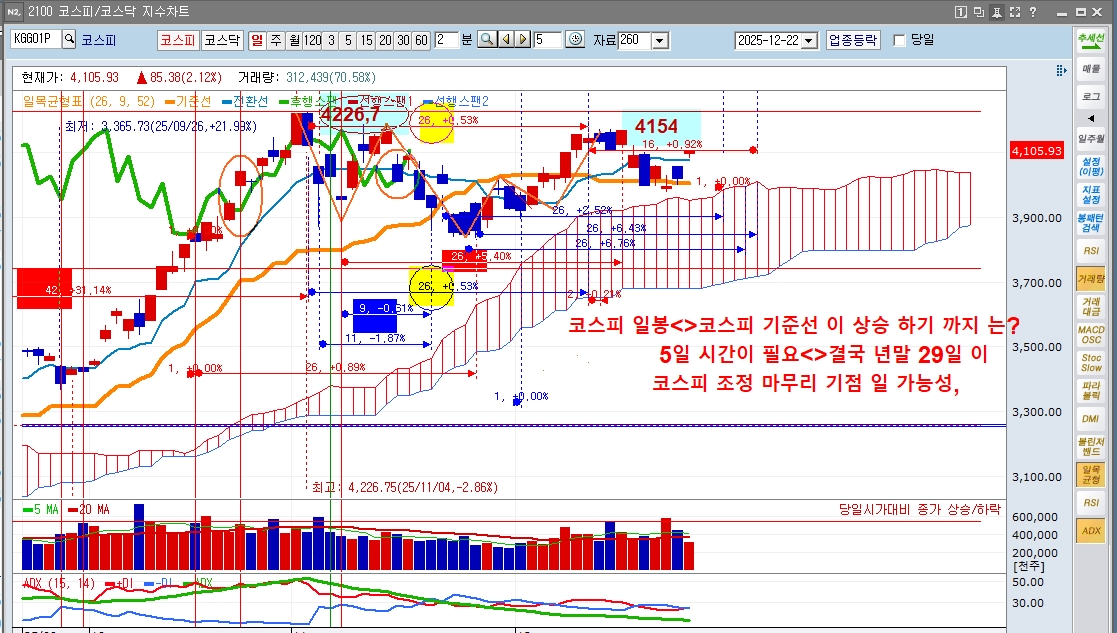Image resolution: width=1117 pixels, height=633 pixels.
Task: Click the 업종등락 button
Action: [852, 40]
